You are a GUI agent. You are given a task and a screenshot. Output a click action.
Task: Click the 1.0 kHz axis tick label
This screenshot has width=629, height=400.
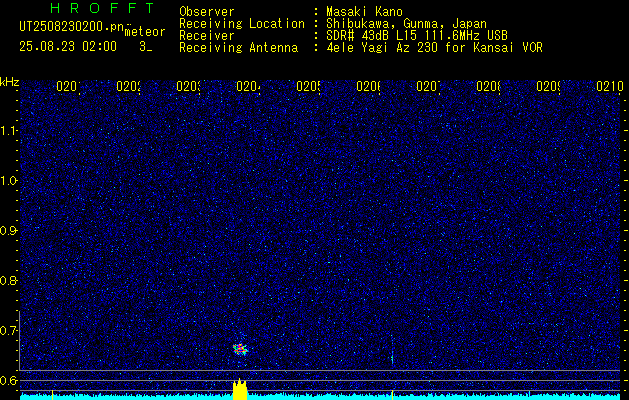[x=8, y=181]
